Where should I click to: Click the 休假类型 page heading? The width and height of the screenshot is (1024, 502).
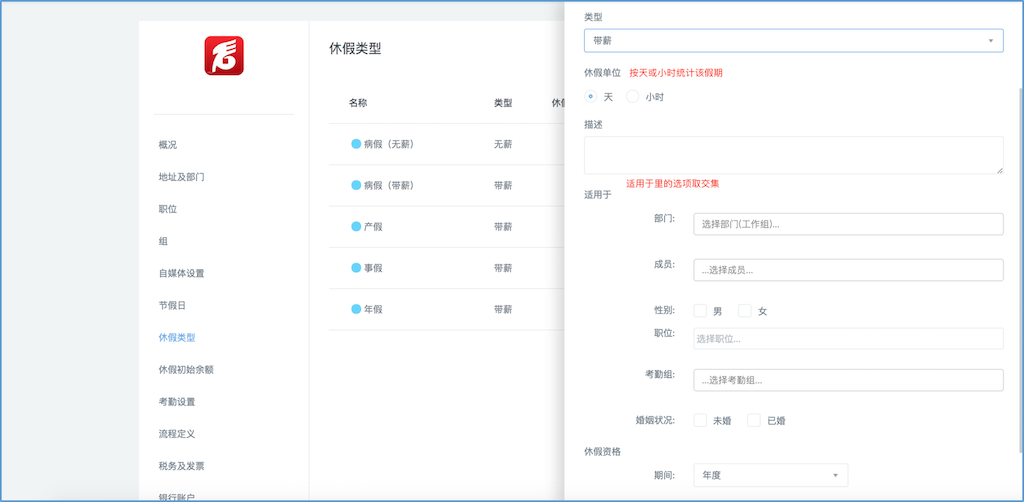[355, 48]
